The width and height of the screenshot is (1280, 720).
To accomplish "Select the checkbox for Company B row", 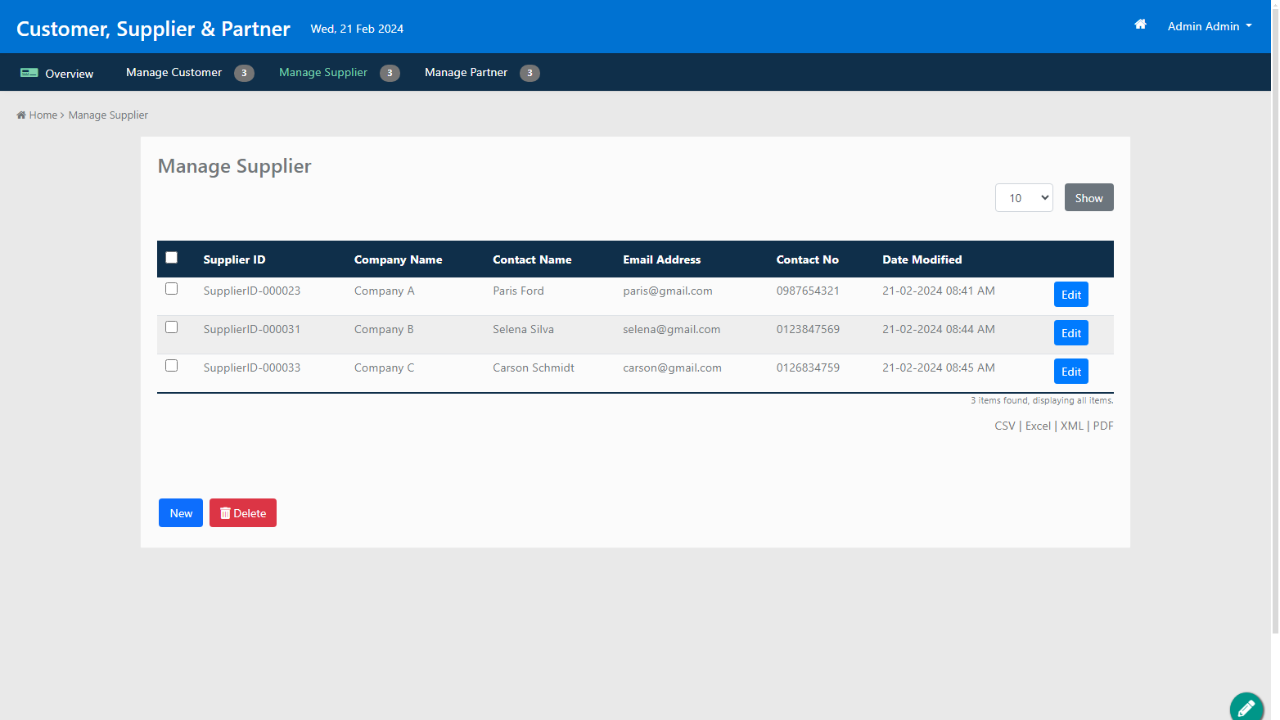I will coord(171,327).
